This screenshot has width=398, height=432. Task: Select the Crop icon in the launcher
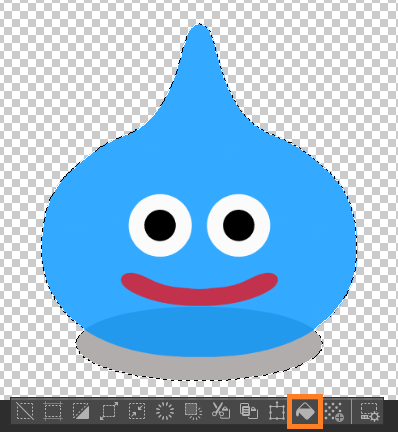53,411
